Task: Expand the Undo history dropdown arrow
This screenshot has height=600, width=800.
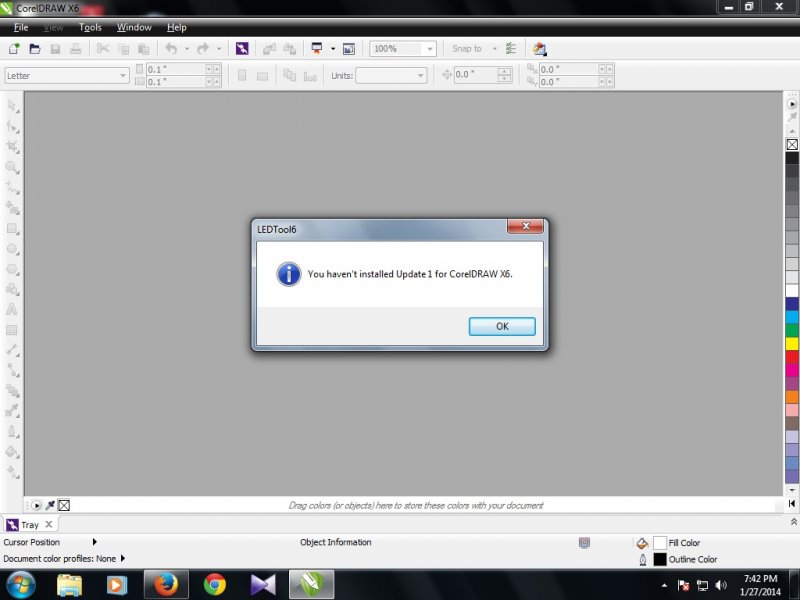Action: 187,49
